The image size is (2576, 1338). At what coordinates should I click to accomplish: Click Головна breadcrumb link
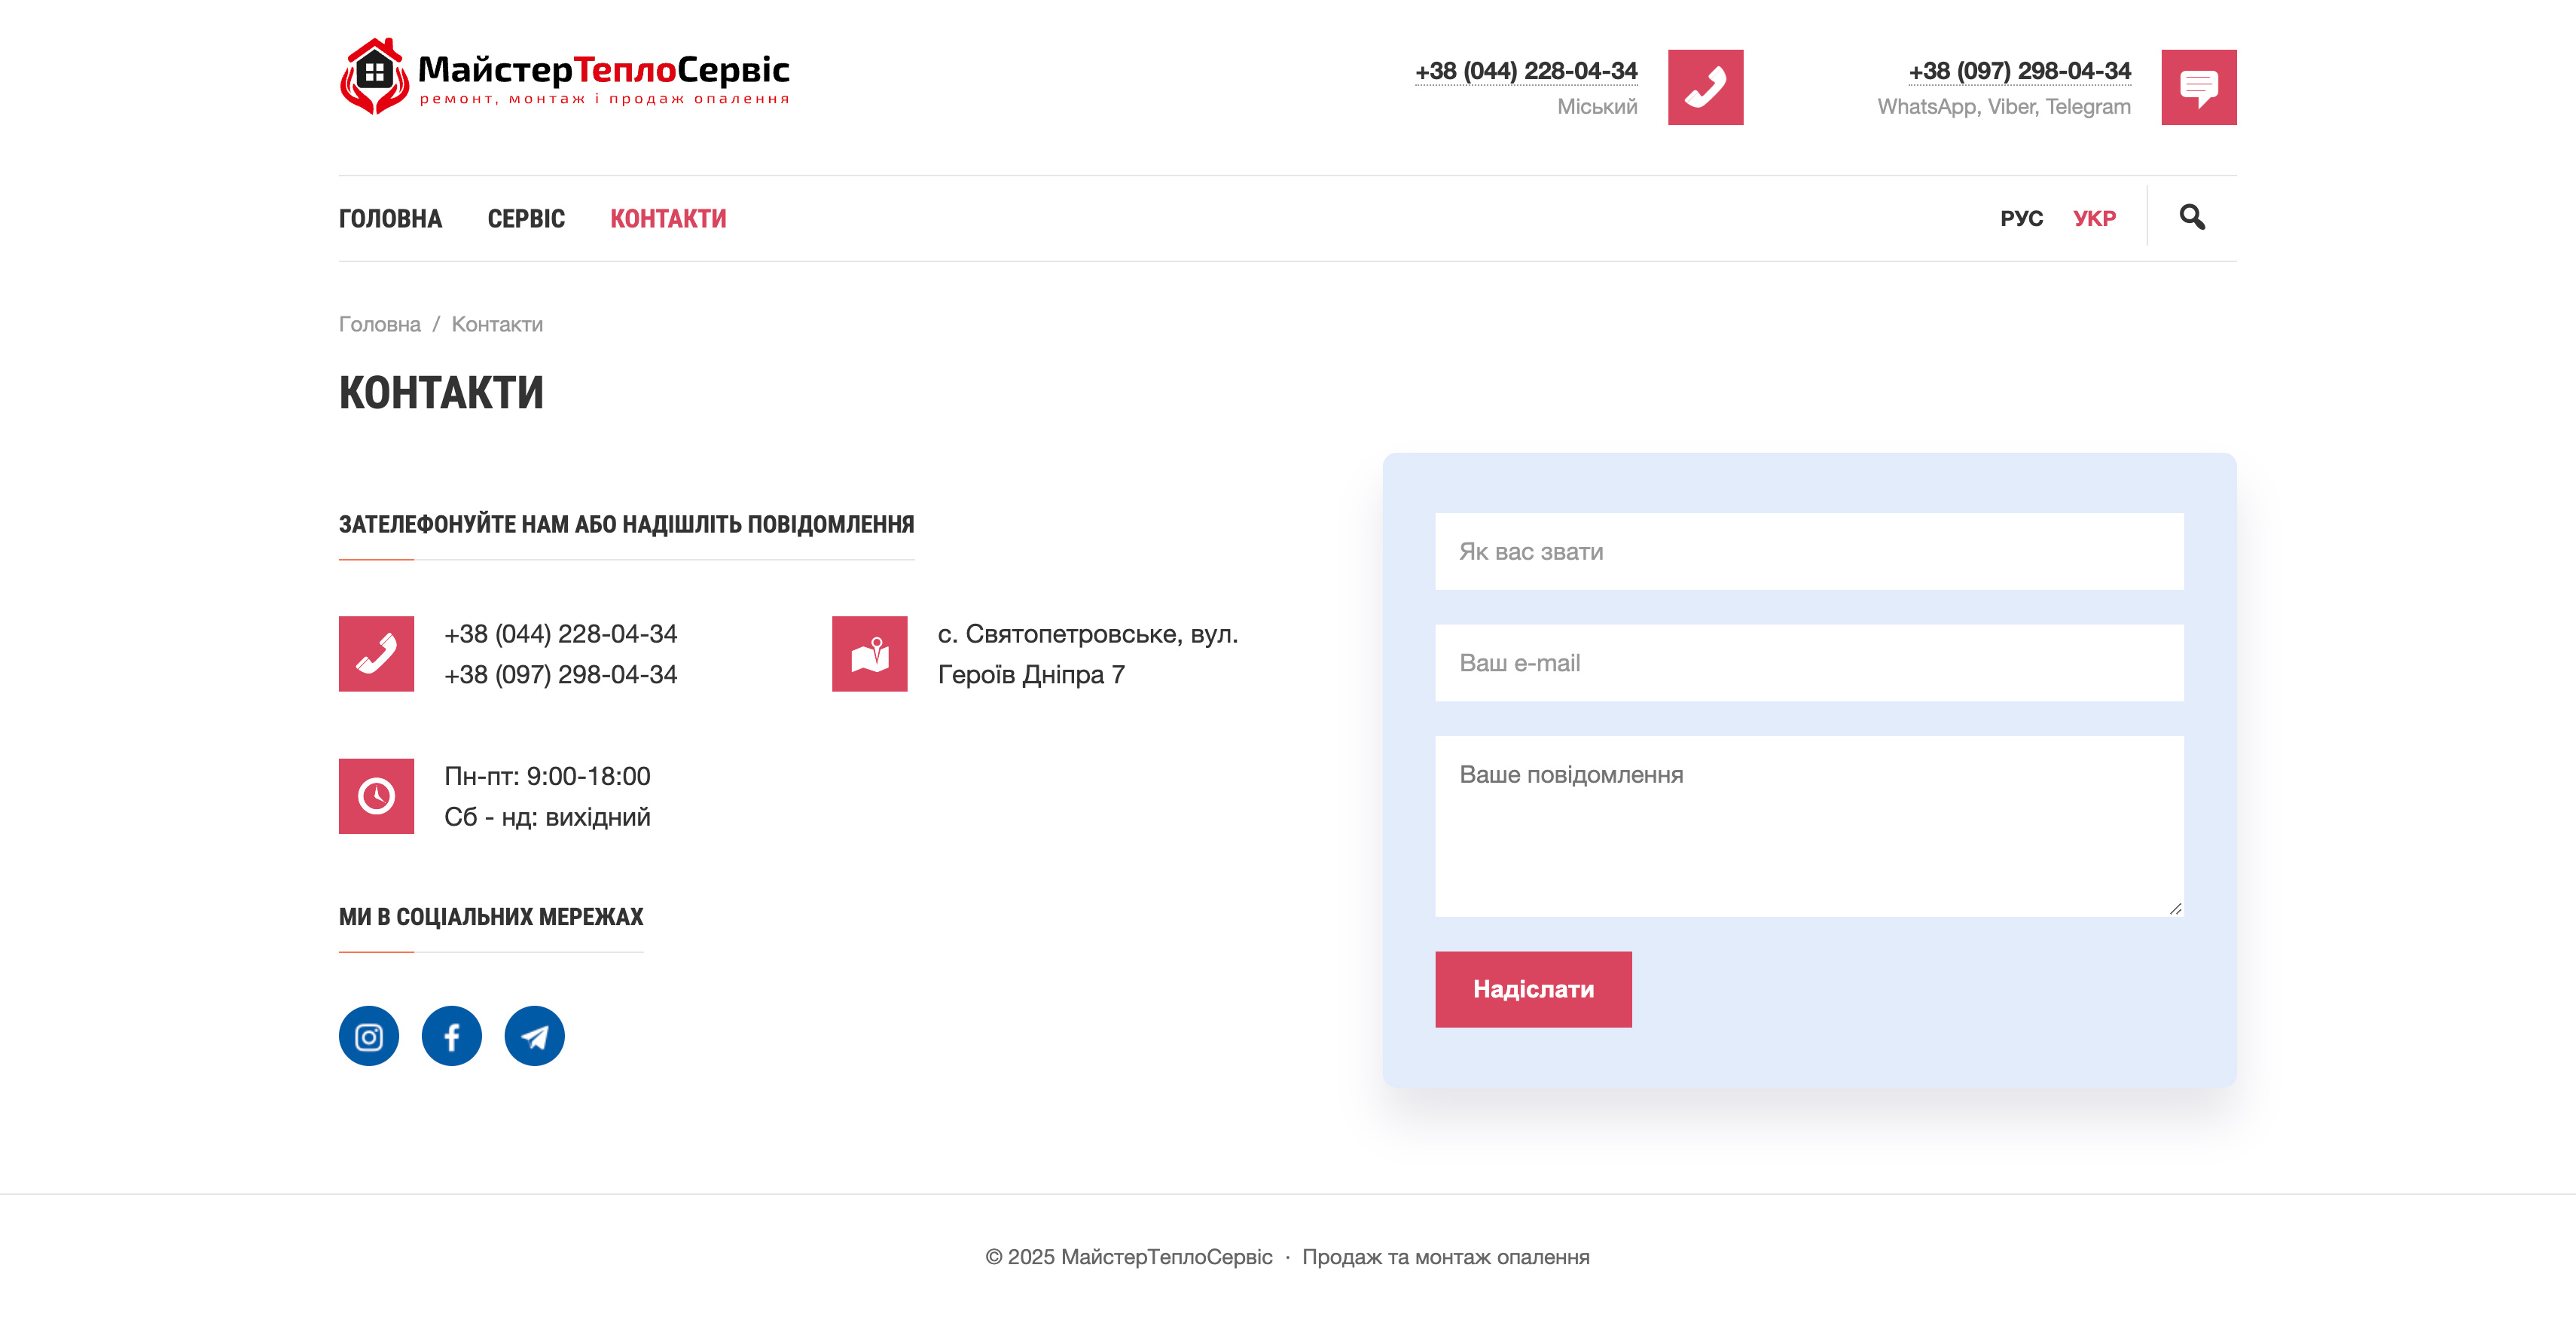click(380, 324)
